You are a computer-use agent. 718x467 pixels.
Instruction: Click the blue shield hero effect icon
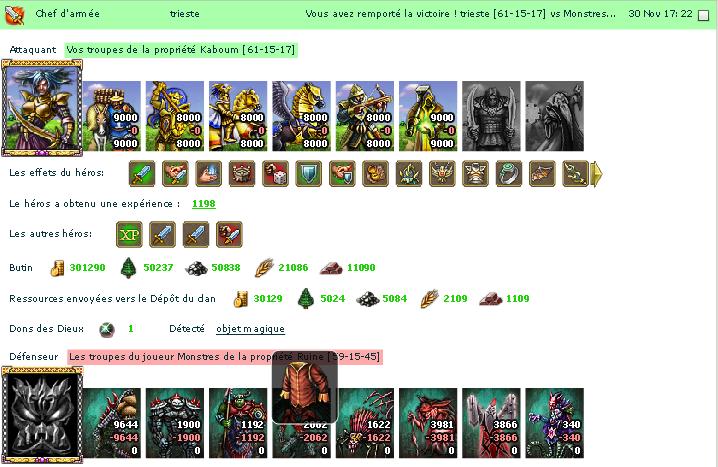(309, 174)
